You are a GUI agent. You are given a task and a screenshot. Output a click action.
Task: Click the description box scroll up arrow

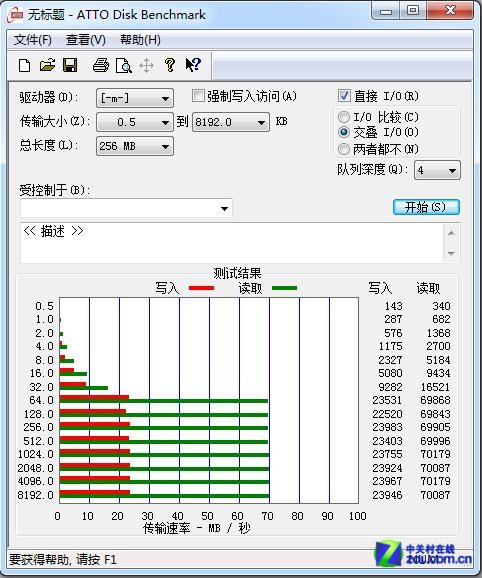pyautogui.click(x=451, y=233)
